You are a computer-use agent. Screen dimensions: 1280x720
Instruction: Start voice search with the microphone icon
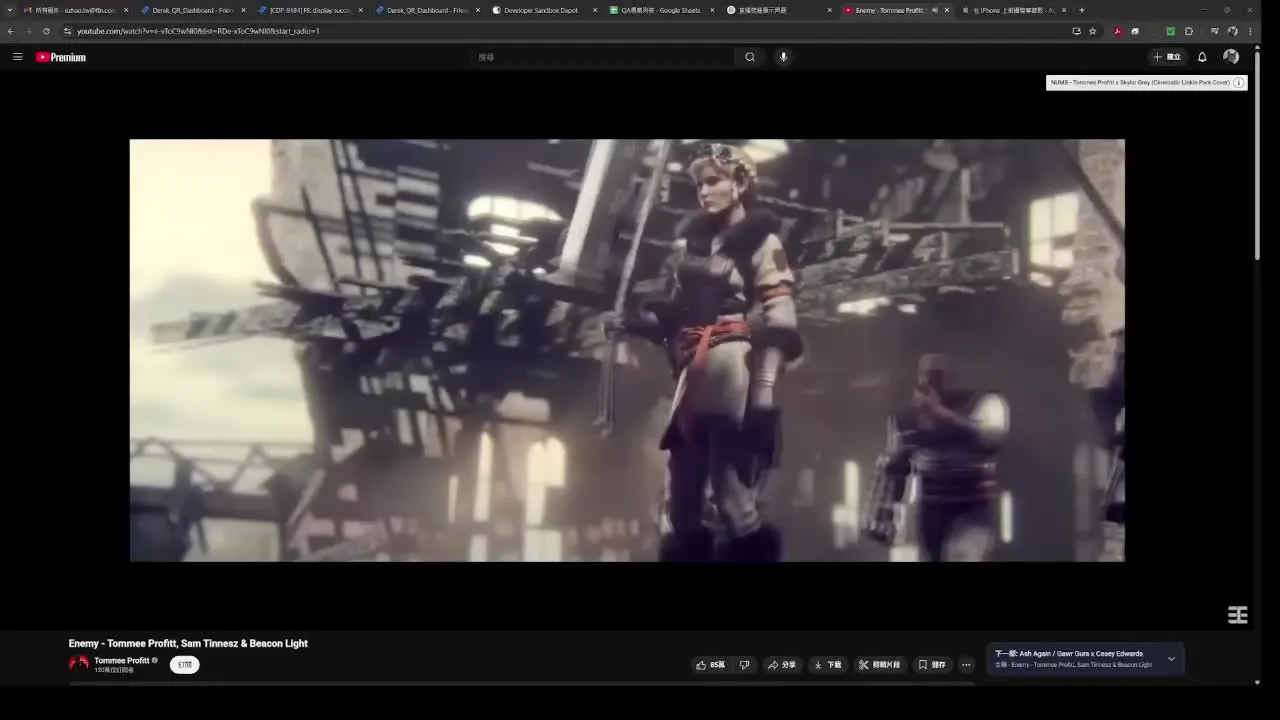(783, 57)
